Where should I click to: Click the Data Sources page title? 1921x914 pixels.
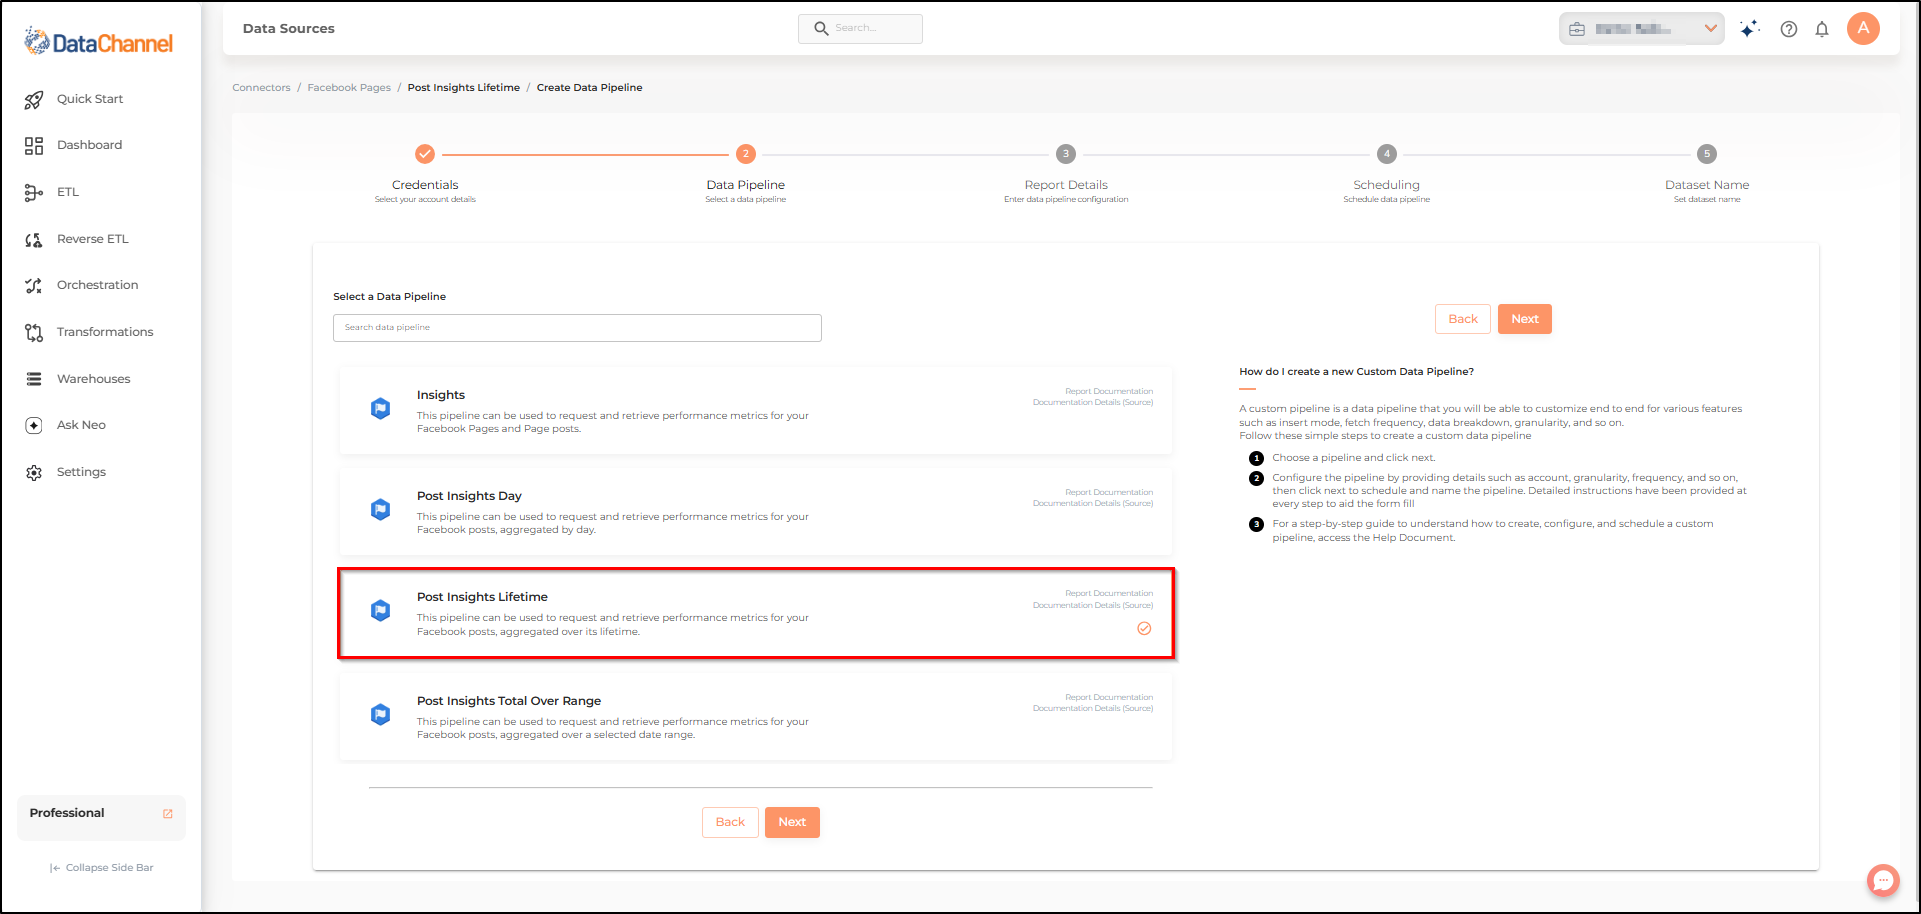(289, 29)
